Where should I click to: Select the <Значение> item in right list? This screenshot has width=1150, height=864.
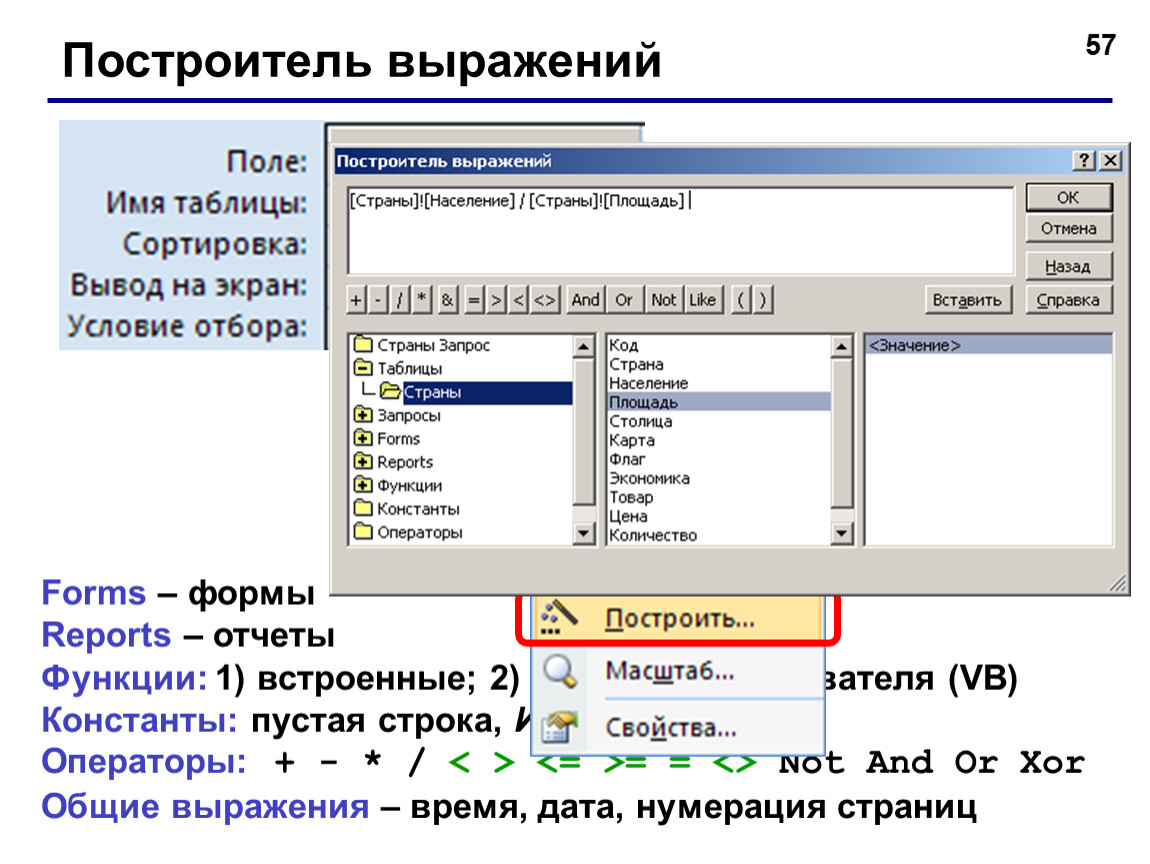(989, 345)
